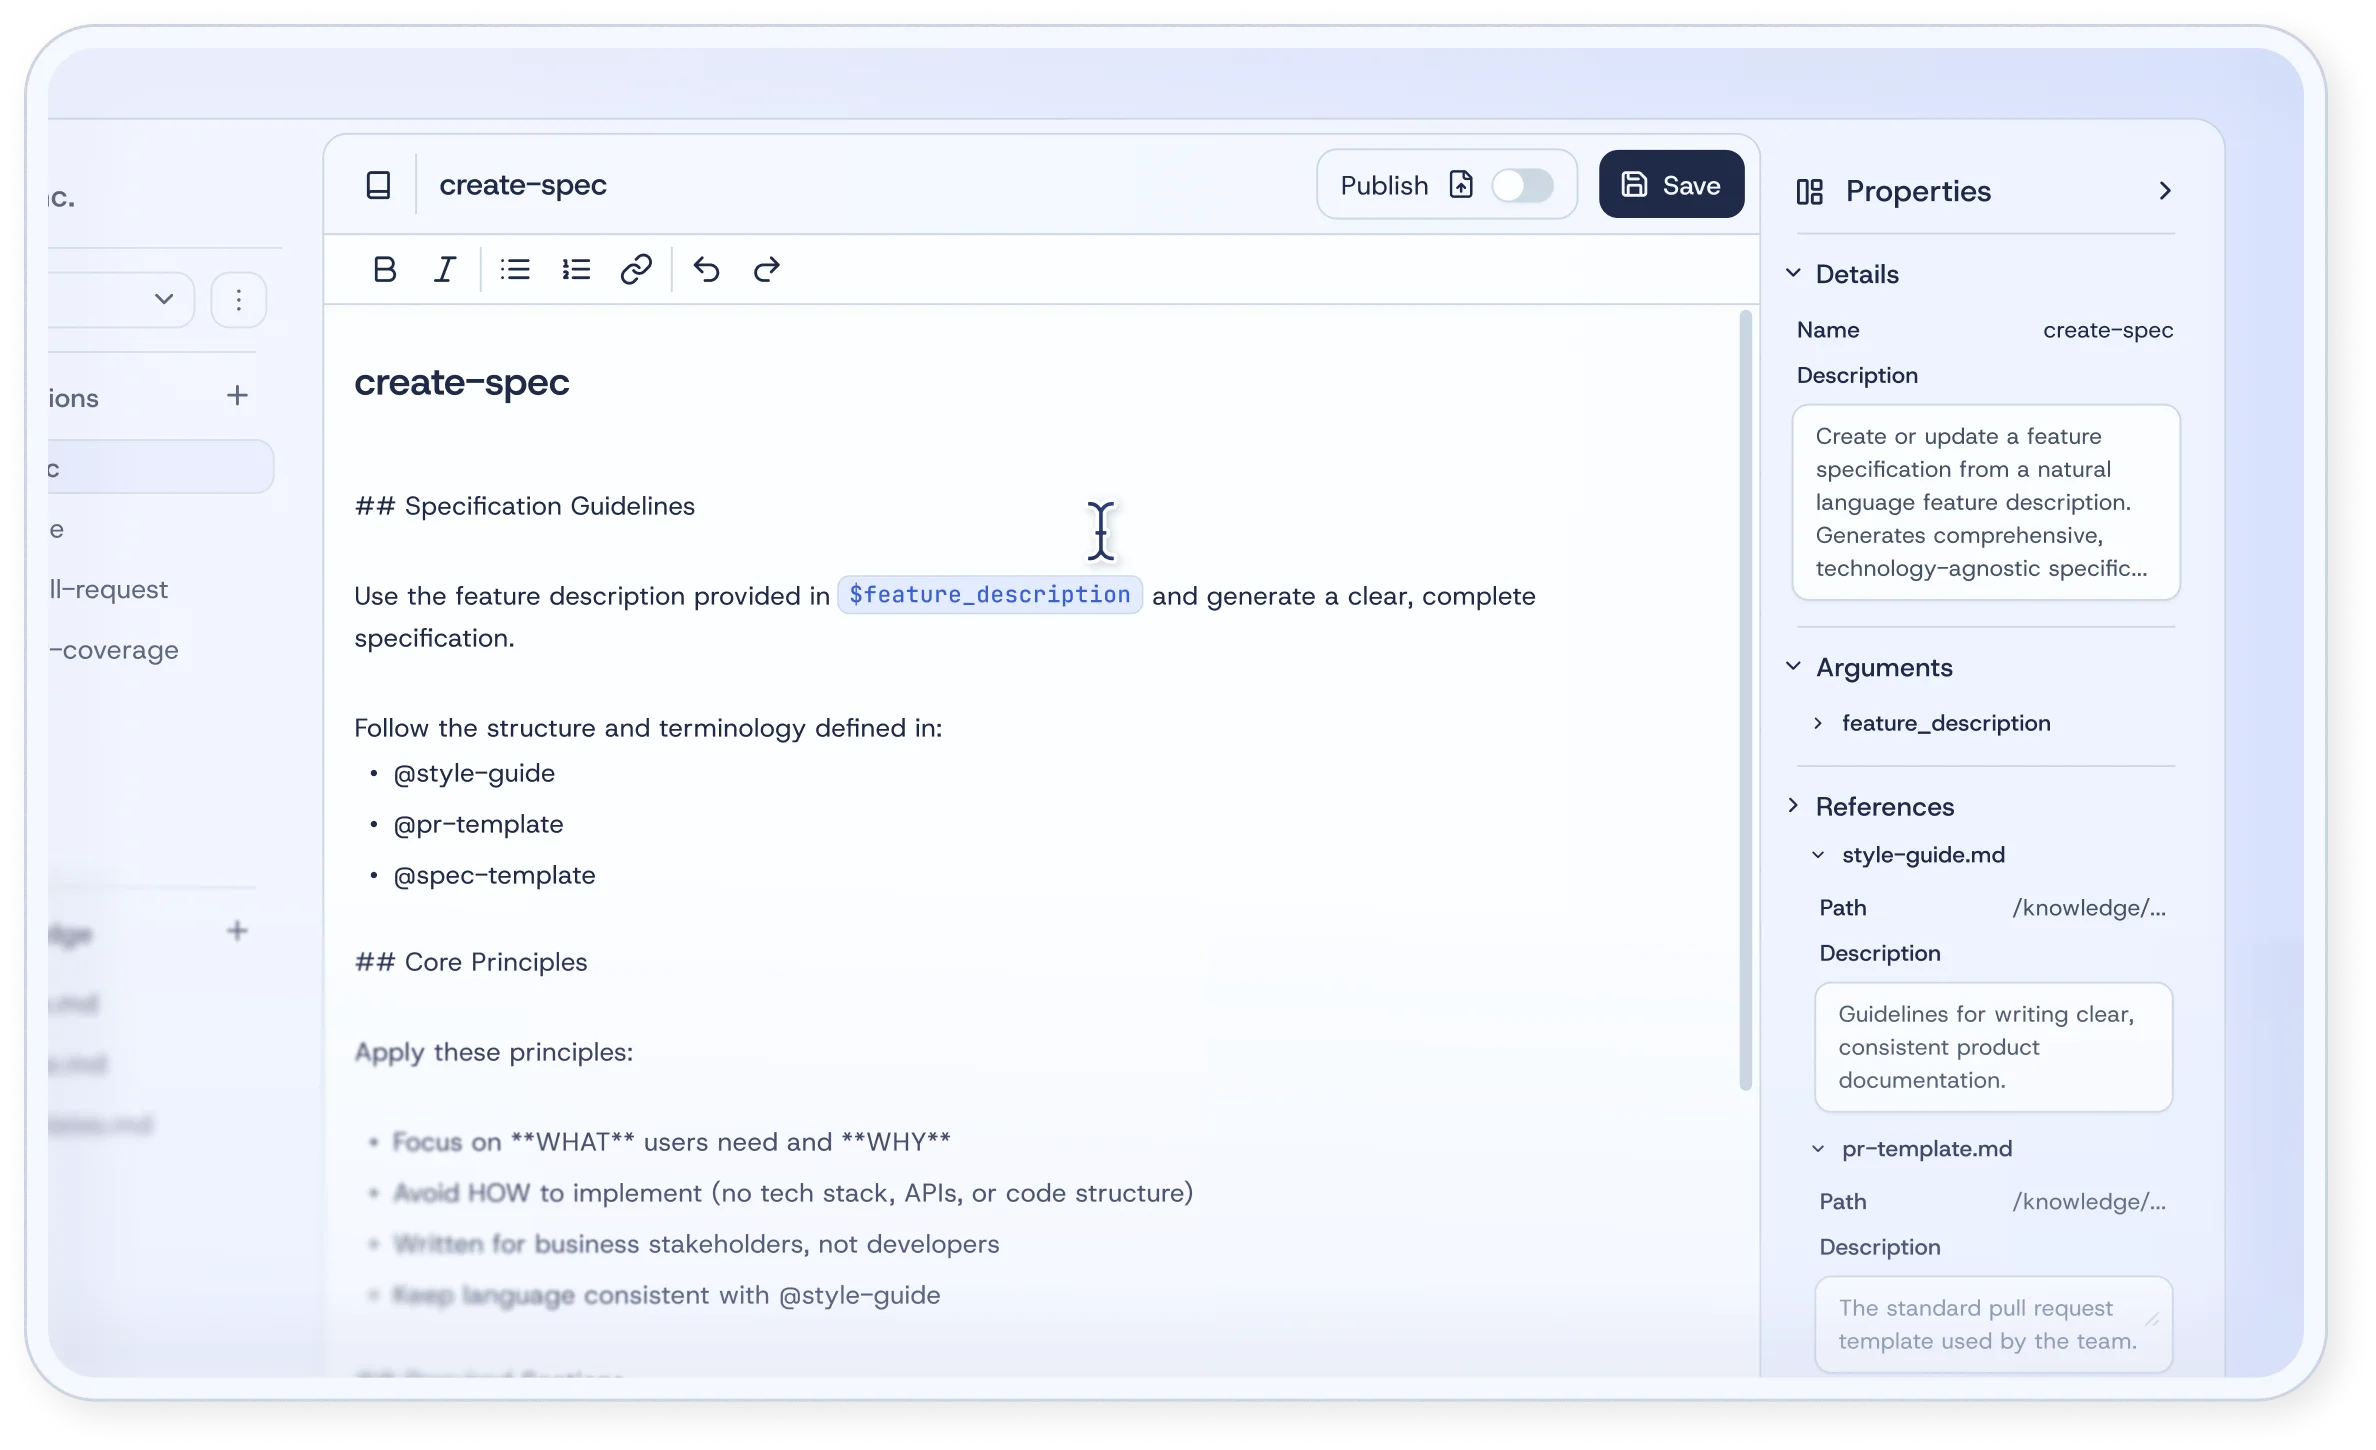This screenshot has width=2376, height=1450.
Task: Insert a link in the editor
Action: tap(637, 268)
